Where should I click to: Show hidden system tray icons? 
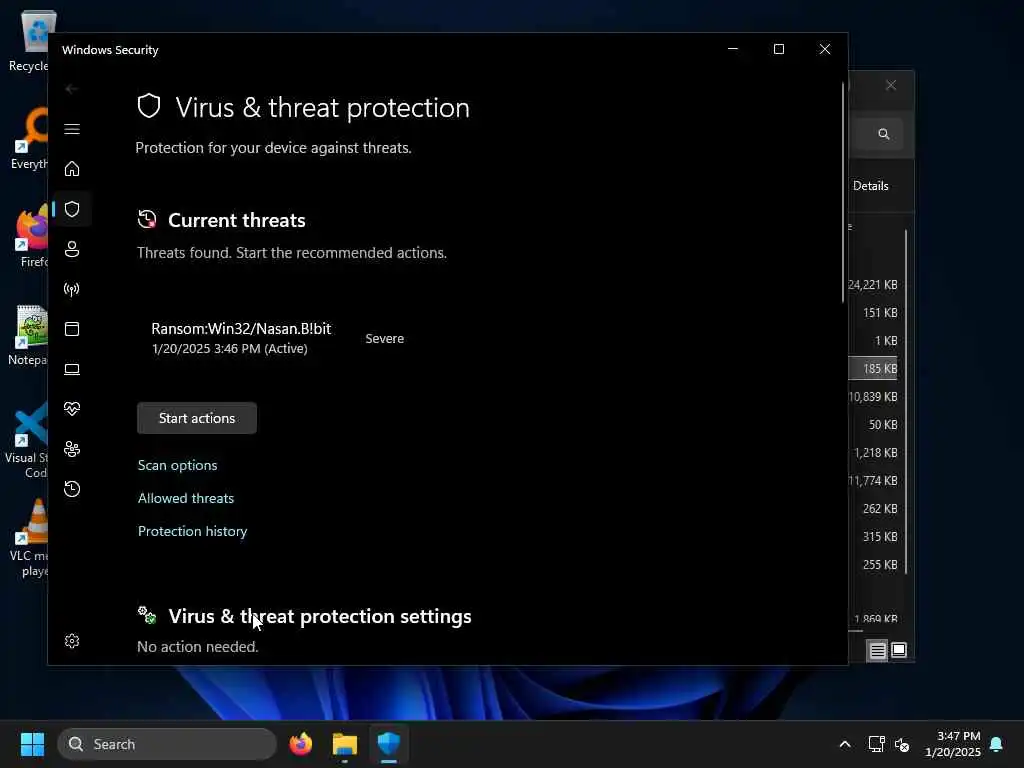(844, 744)
